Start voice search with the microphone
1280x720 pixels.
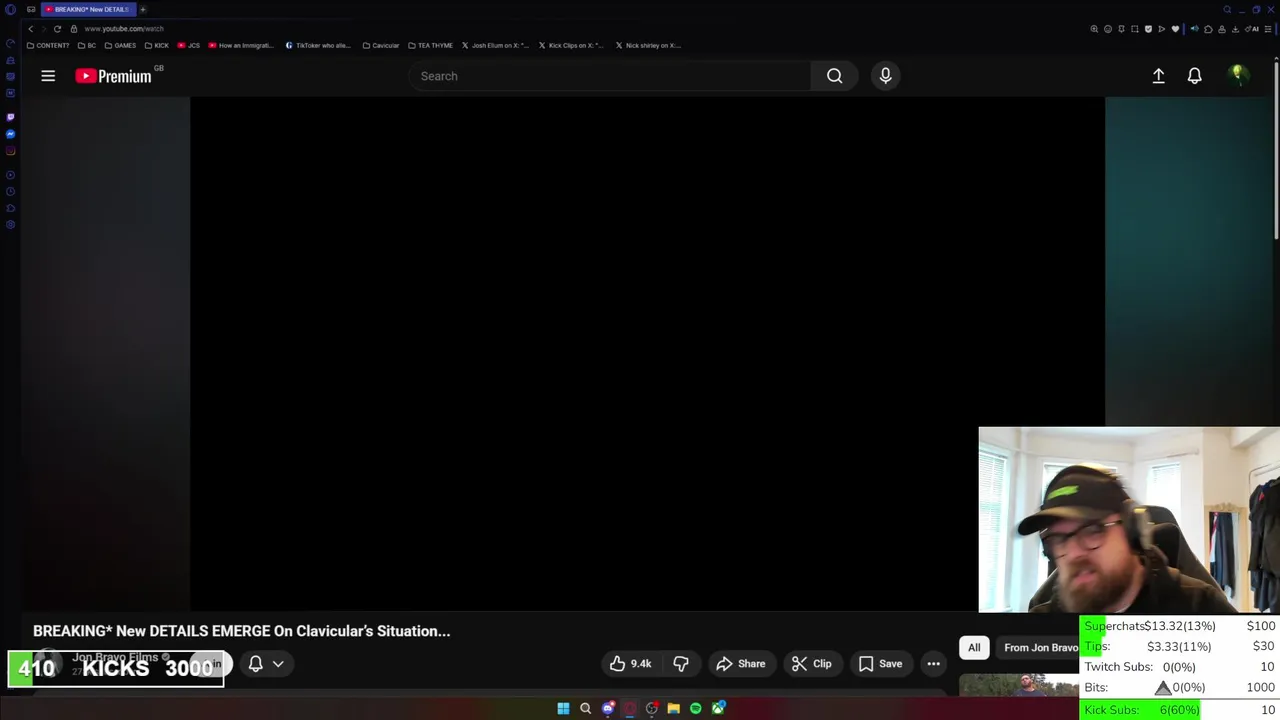[885, 76]
